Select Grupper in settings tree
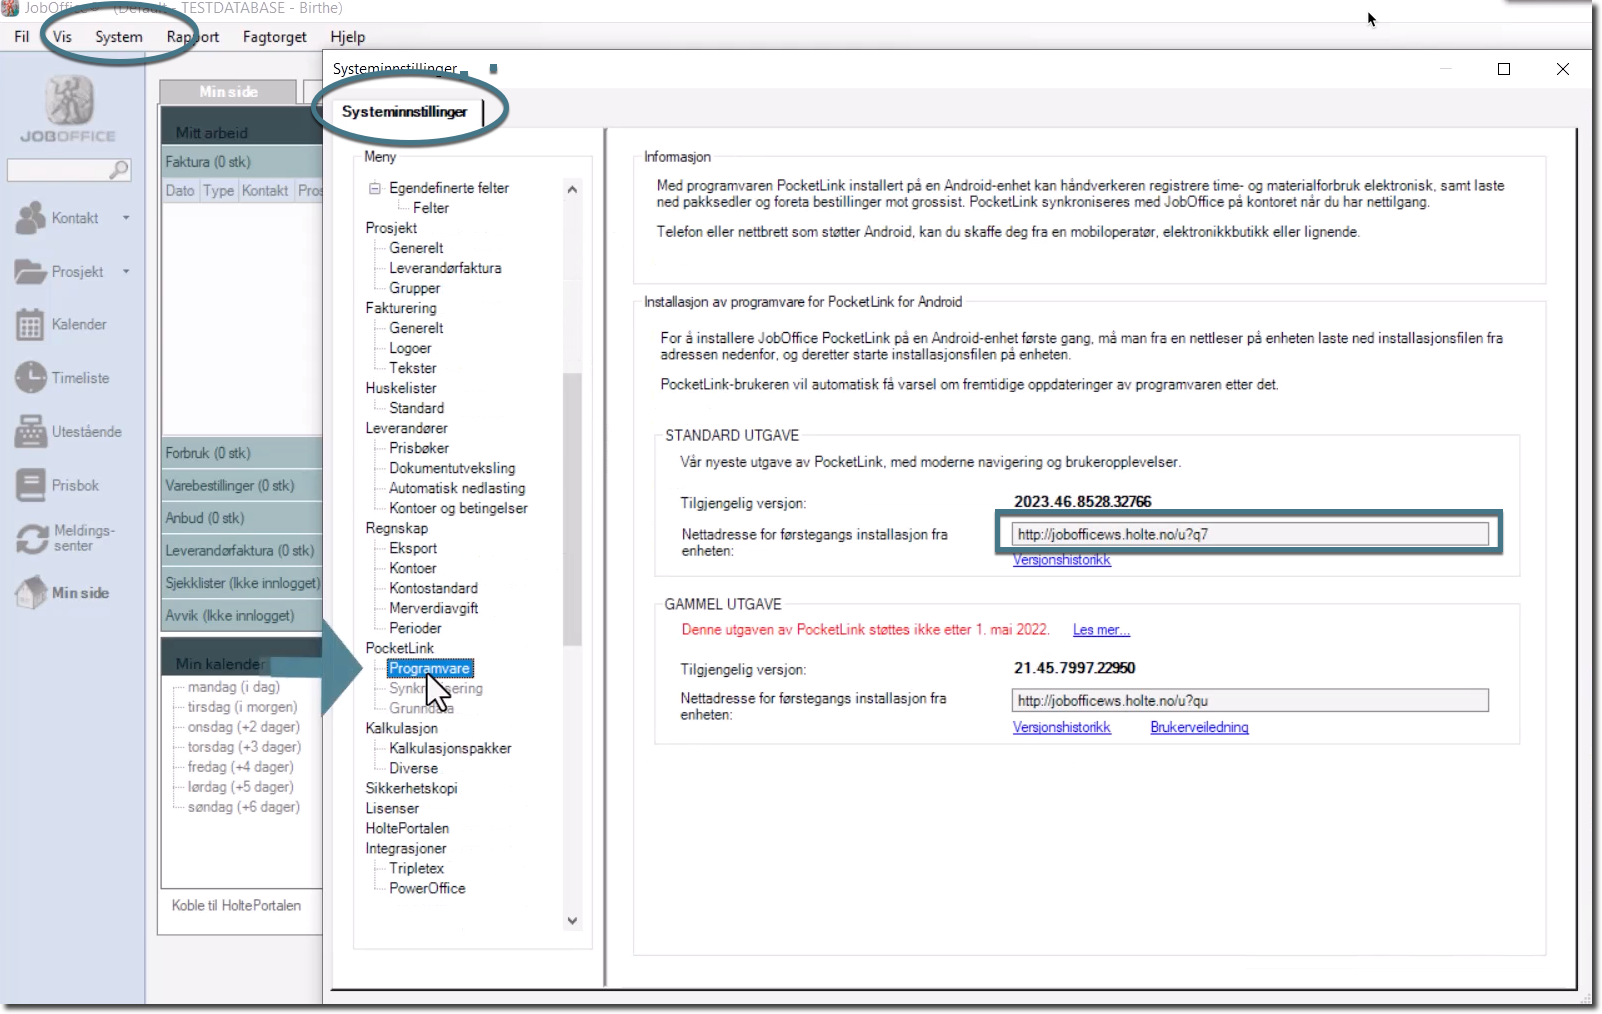 (x=415, y=288)
